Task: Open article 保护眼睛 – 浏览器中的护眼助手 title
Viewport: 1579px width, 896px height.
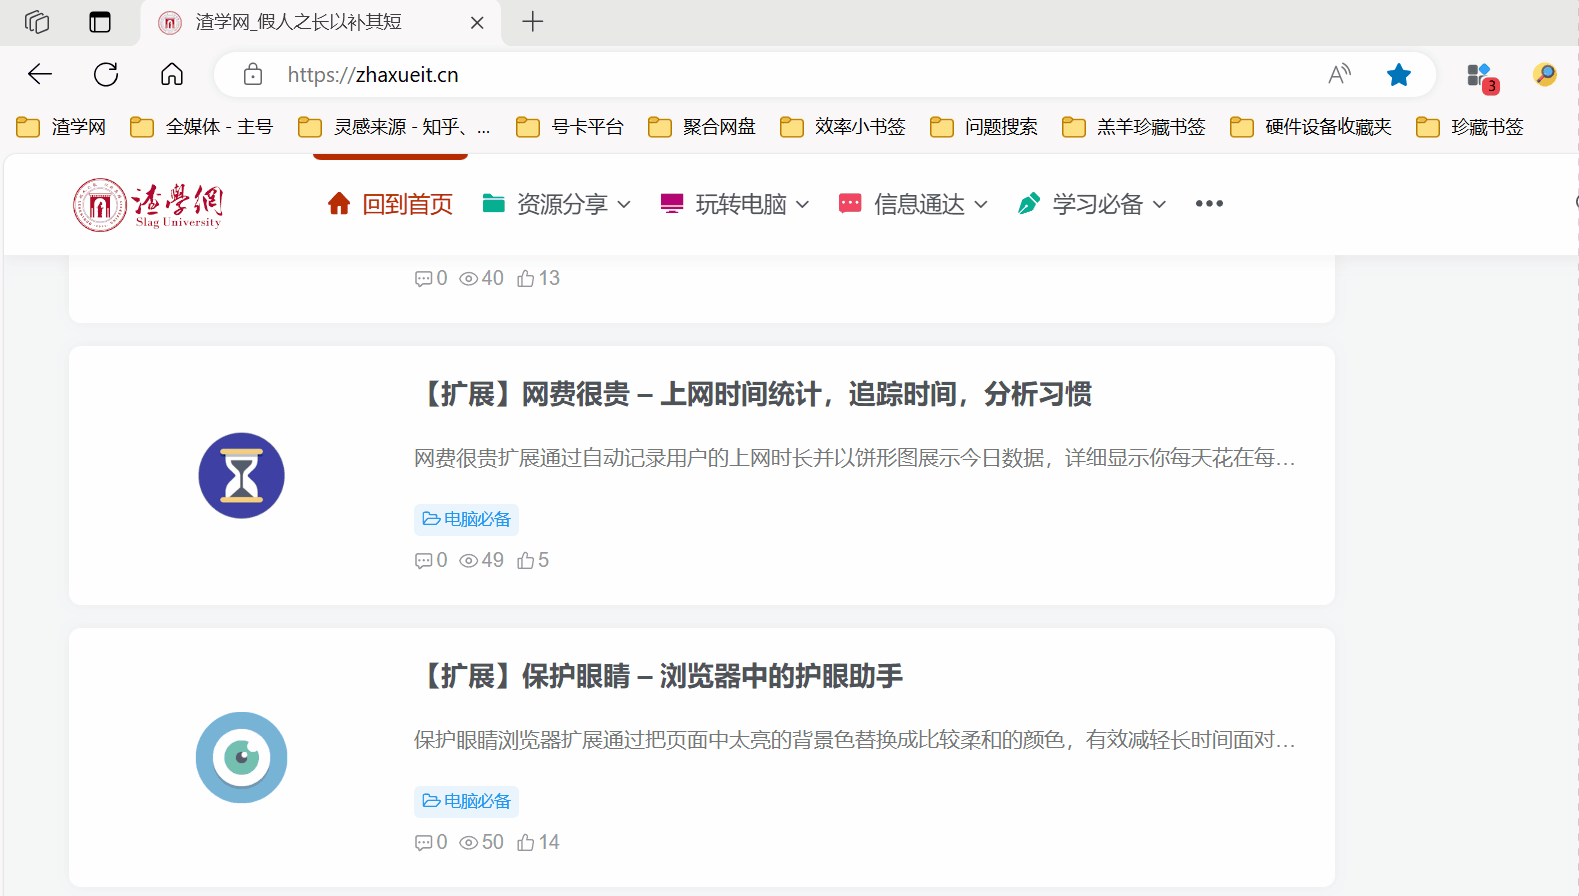Action: [x=659, y=676]
